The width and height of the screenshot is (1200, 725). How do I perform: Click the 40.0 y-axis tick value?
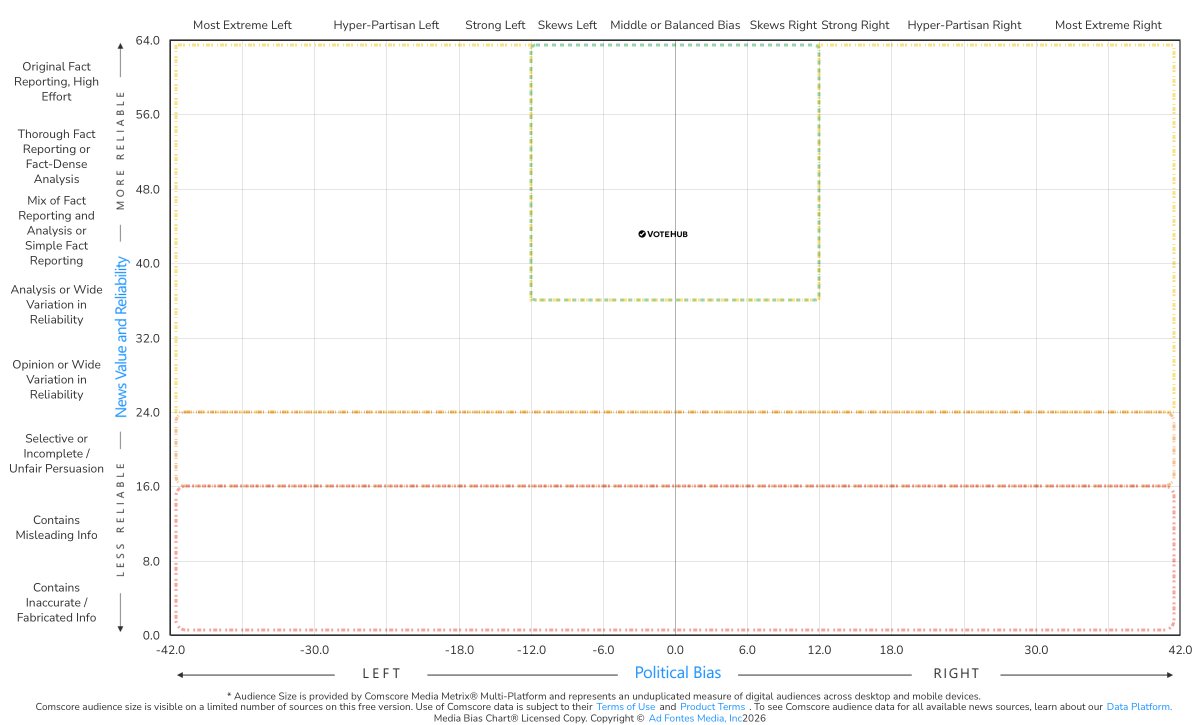pyautogui.click(x=148, y=263)
